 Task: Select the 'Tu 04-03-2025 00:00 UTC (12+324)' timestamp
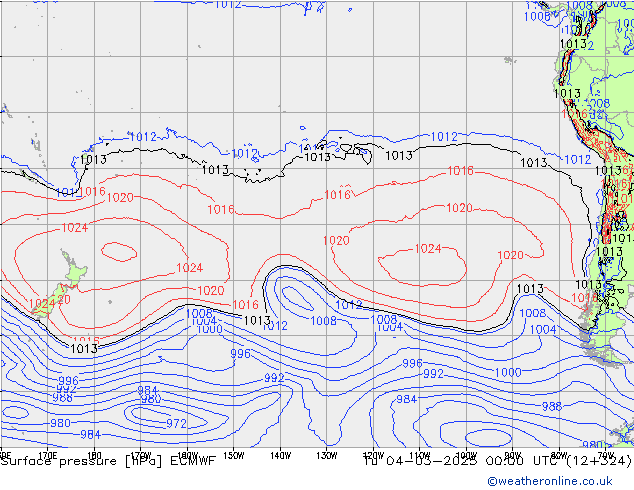[x=498, y=461]
